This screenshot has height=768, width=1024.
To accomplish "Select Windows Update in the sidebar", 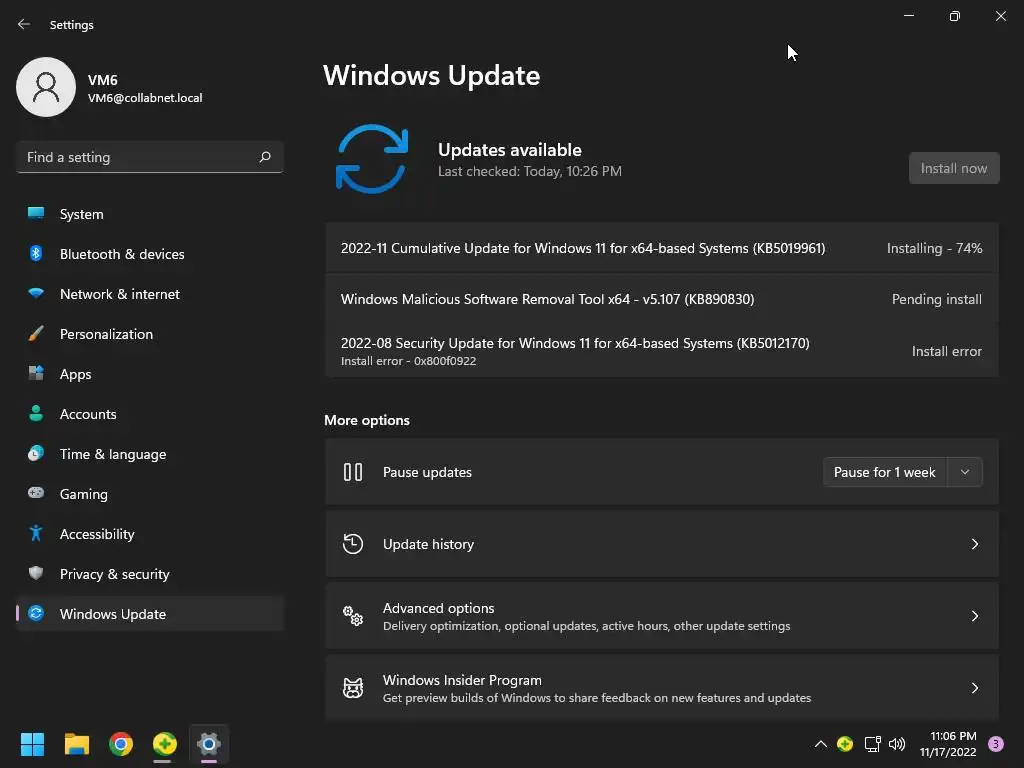I will click(150, 614).
